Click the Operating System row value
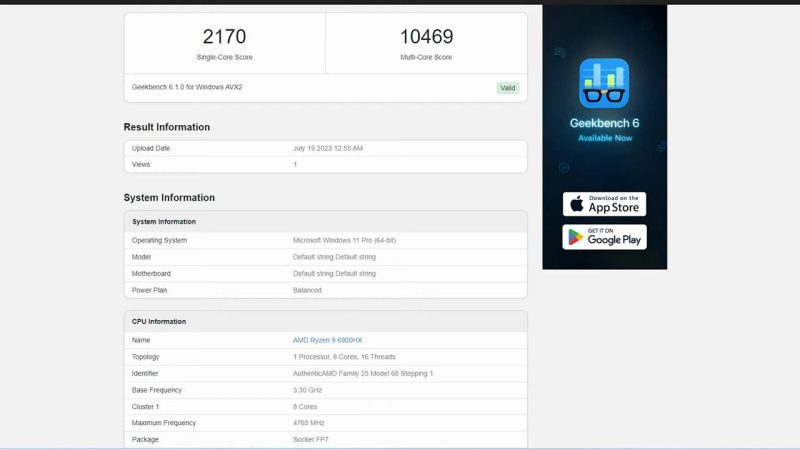The height and width of the screenshot is (450, 800). pyautogui.click(x=343, y=240)
